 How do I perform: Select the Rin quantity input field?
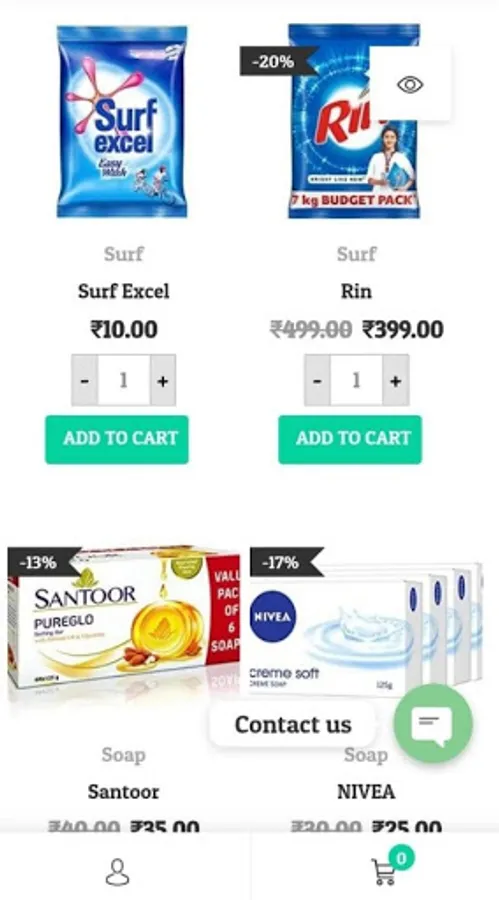coord(357,381)
